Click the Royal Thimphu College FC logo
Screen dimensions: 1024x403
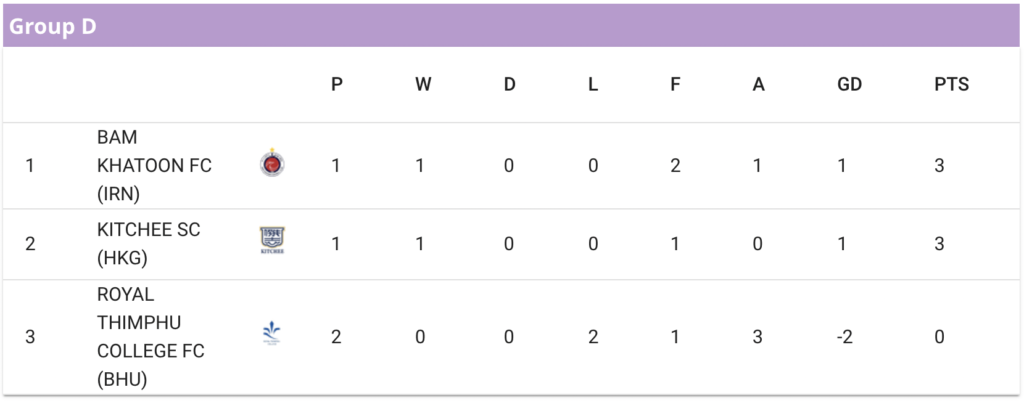click(271, 332)
